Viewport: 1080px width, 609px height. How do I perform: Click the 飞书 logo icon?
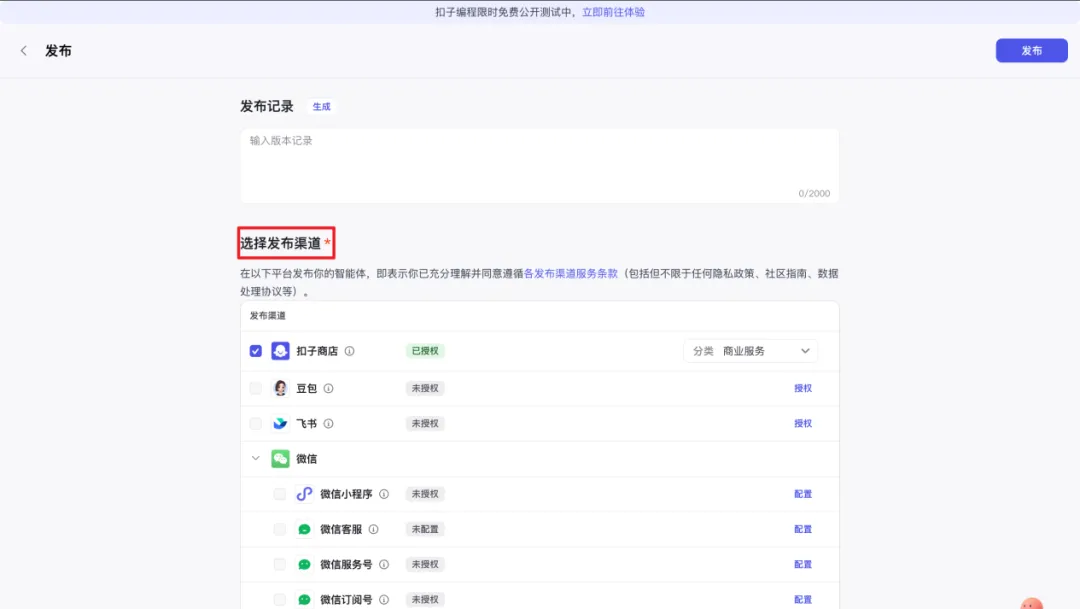click(x=280, y=423)
